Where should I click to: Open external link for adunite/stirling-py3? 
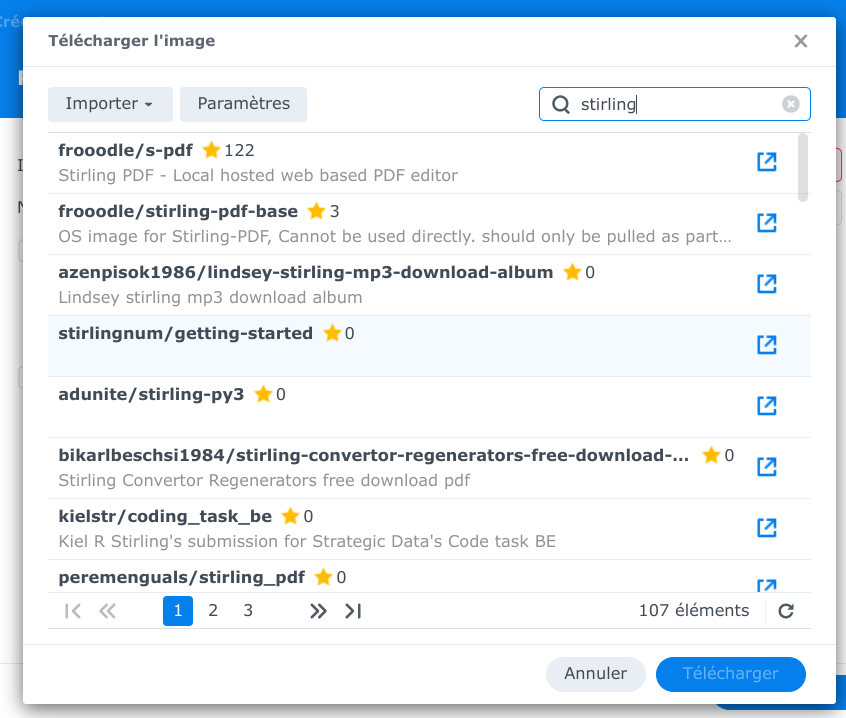(x=767, y=406)
